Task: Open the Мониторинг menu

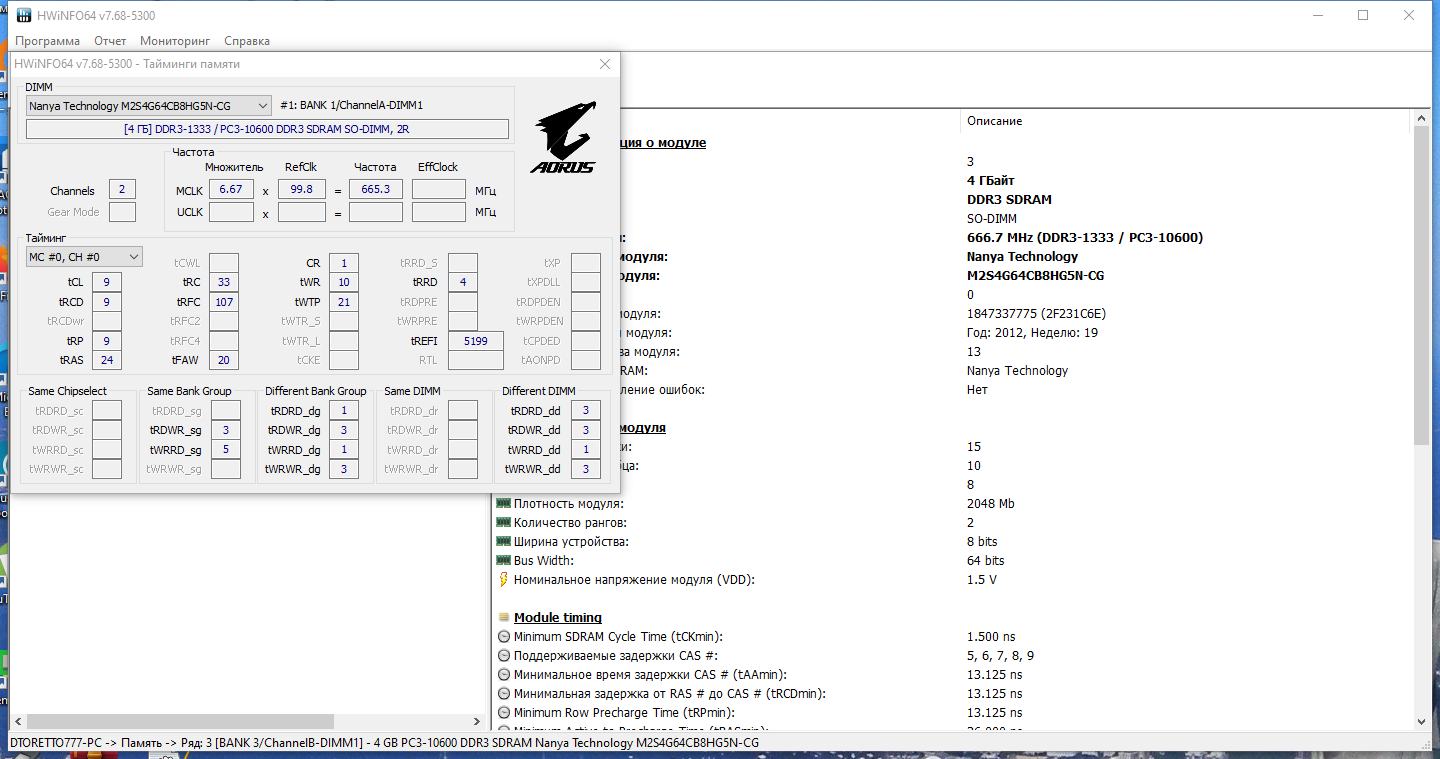Action: point(175,41)
